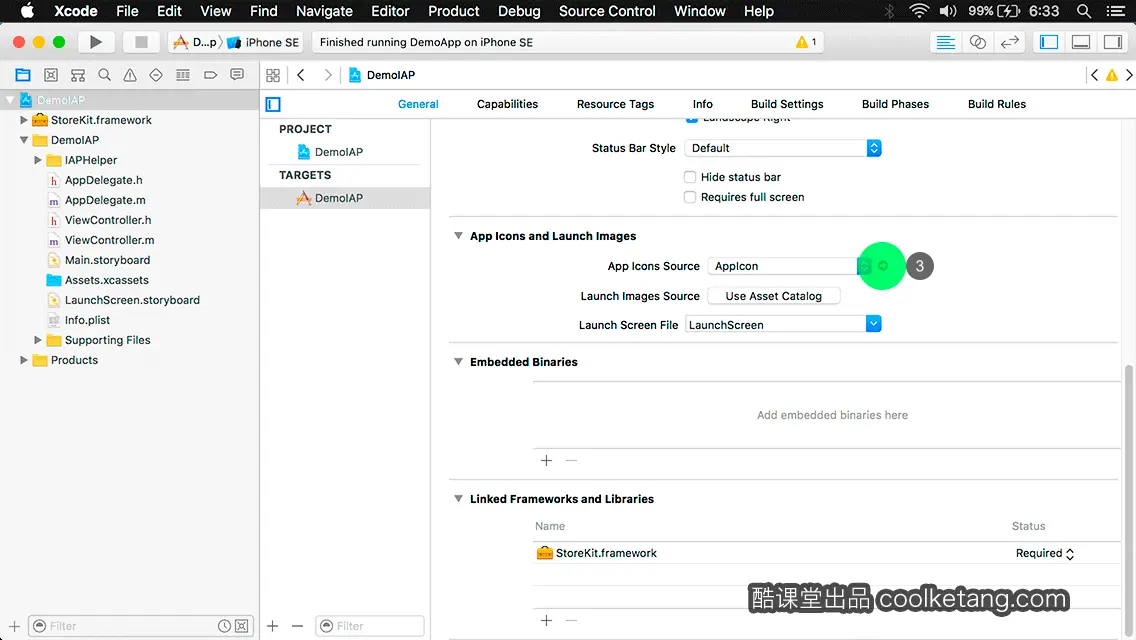Open the issue navigator triangle icon
The image size is (1136, 640).
[130, 75]
